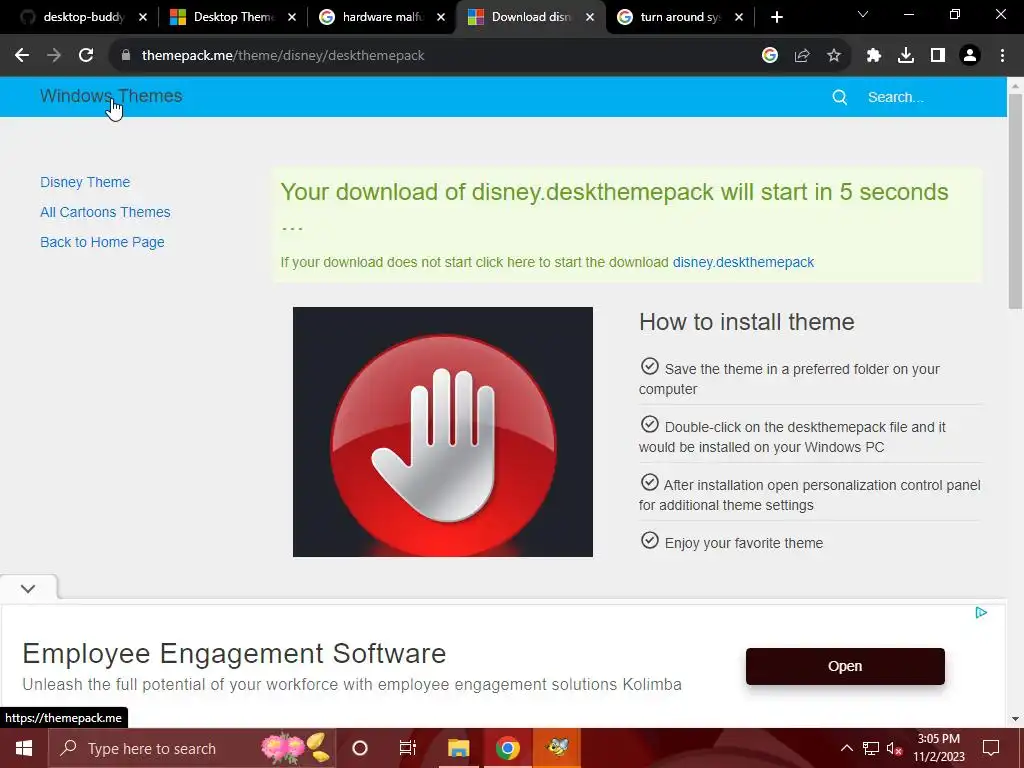
Task: Bookmark this page with the star icon
Action: tap(834, 56)
